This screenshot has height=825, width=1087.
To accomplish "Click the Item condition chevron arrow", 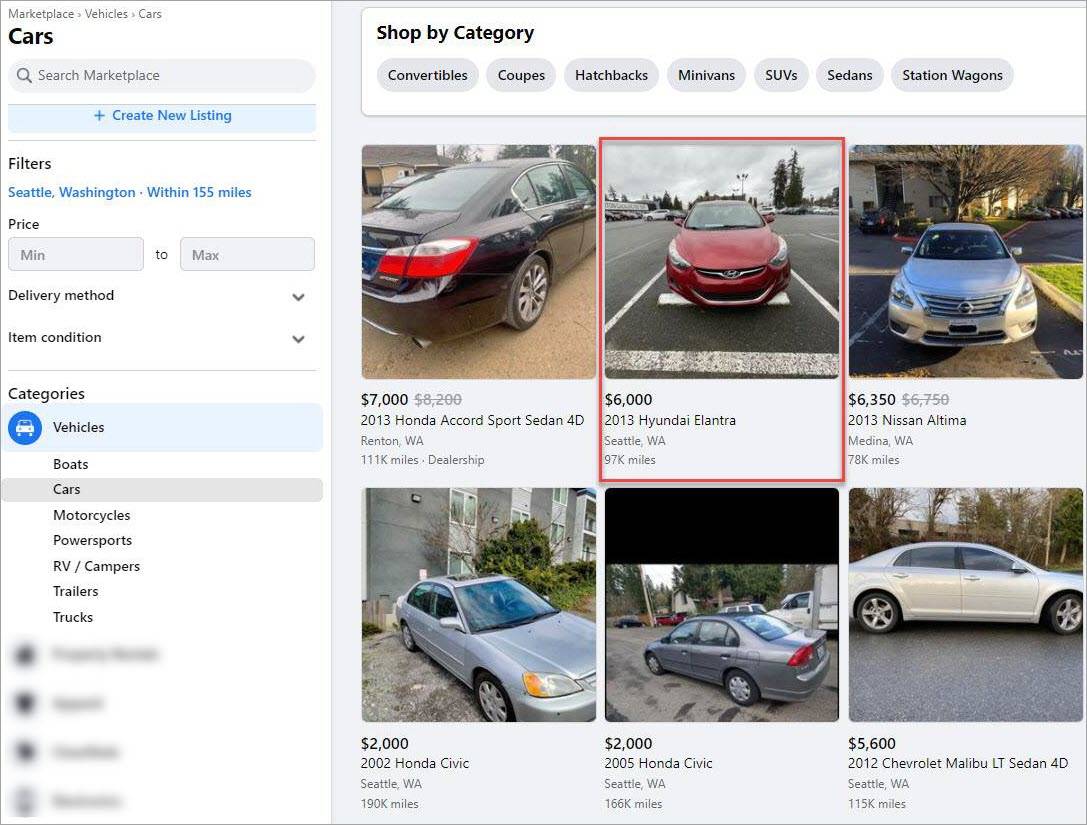I will pos(298,340).
